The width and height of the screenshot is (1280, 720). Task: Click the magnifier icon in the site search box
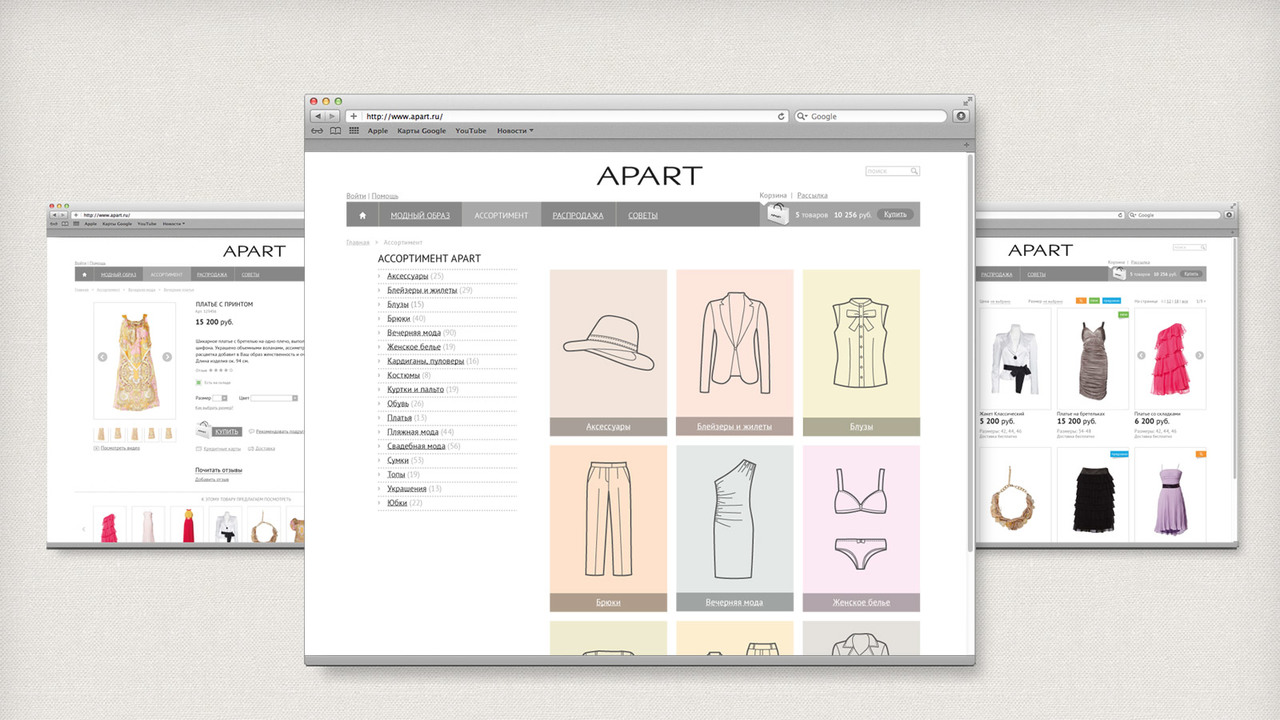pos(914,172)
